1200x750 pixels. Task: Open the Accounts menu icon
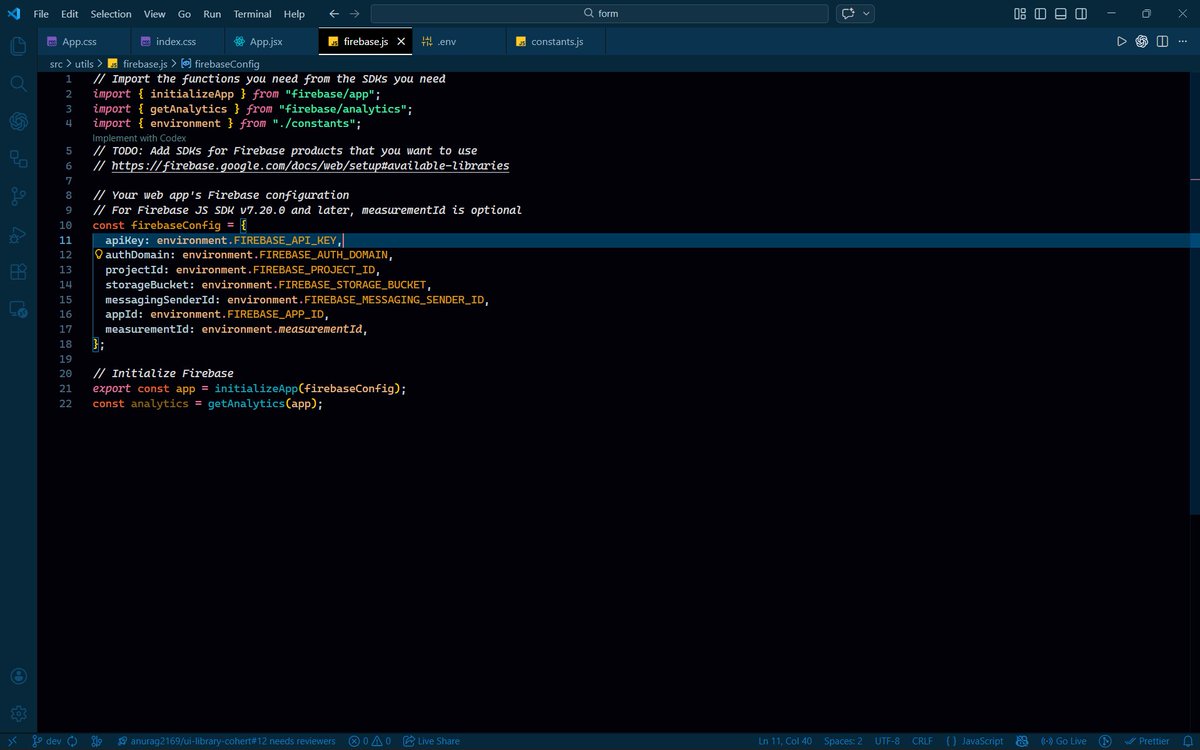point(18,676)
